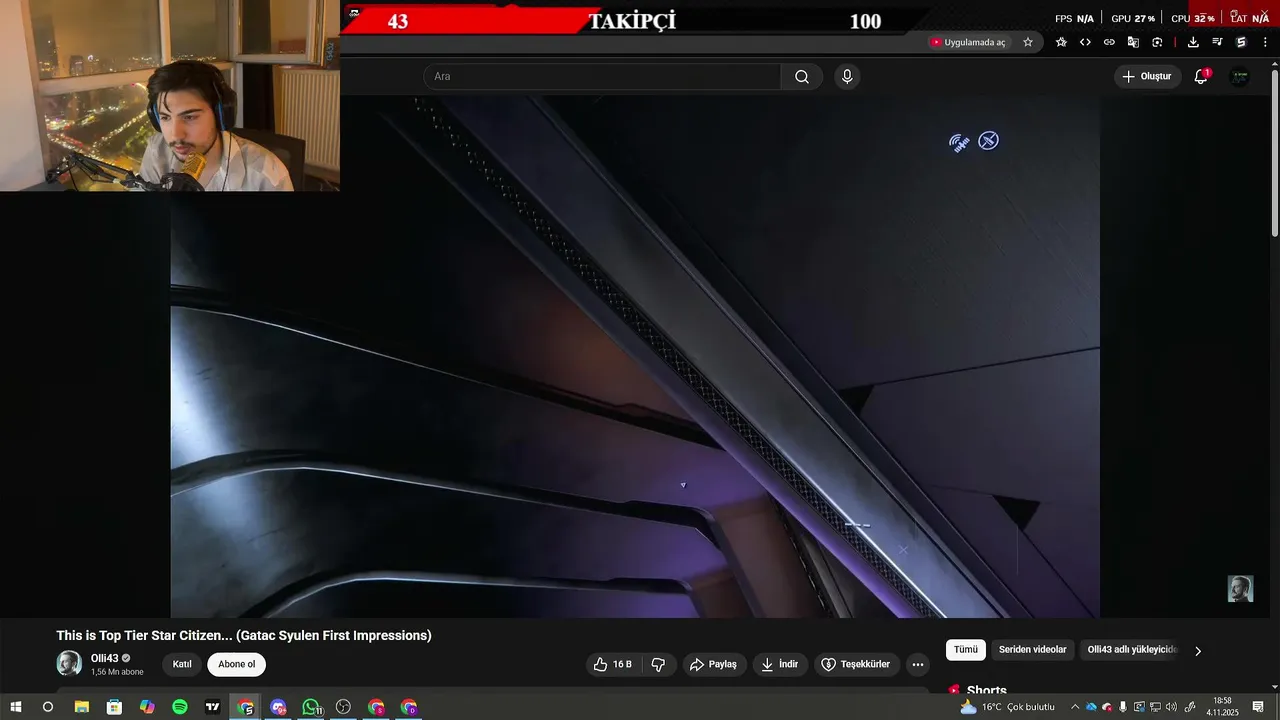Expand the system tray hidden icons arrow

(x=1075, y=707)
